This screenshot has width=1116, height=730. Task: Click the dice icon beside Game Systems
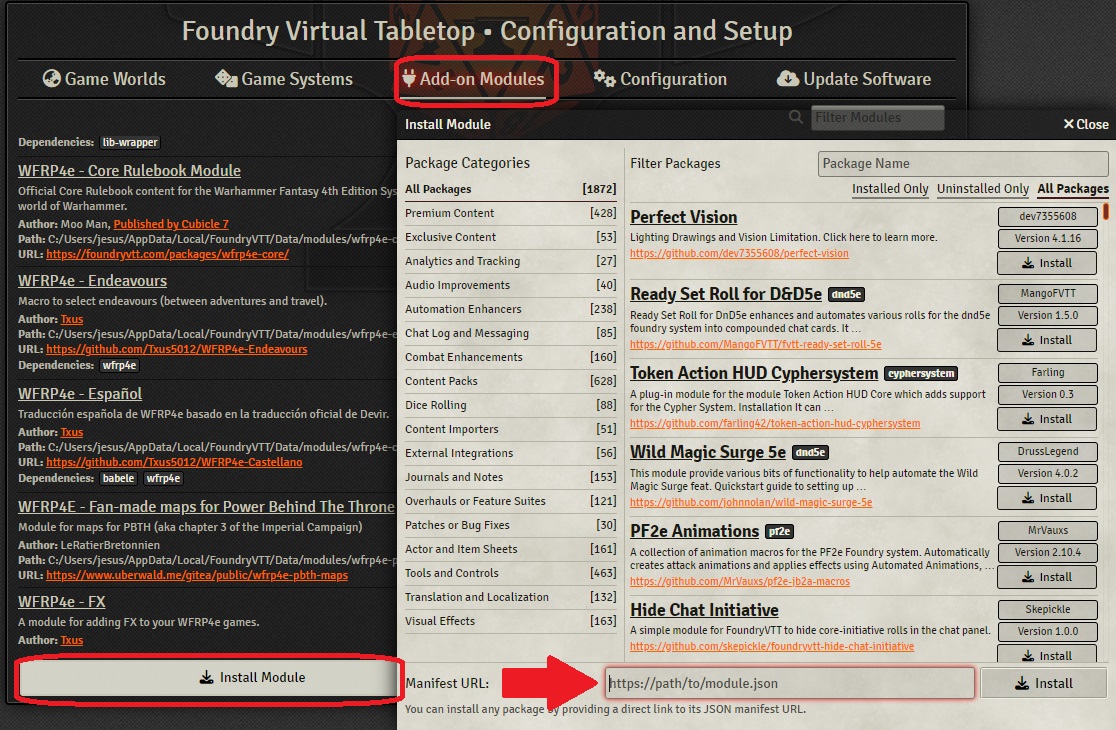pyautogui.click(x=226, y=78)
